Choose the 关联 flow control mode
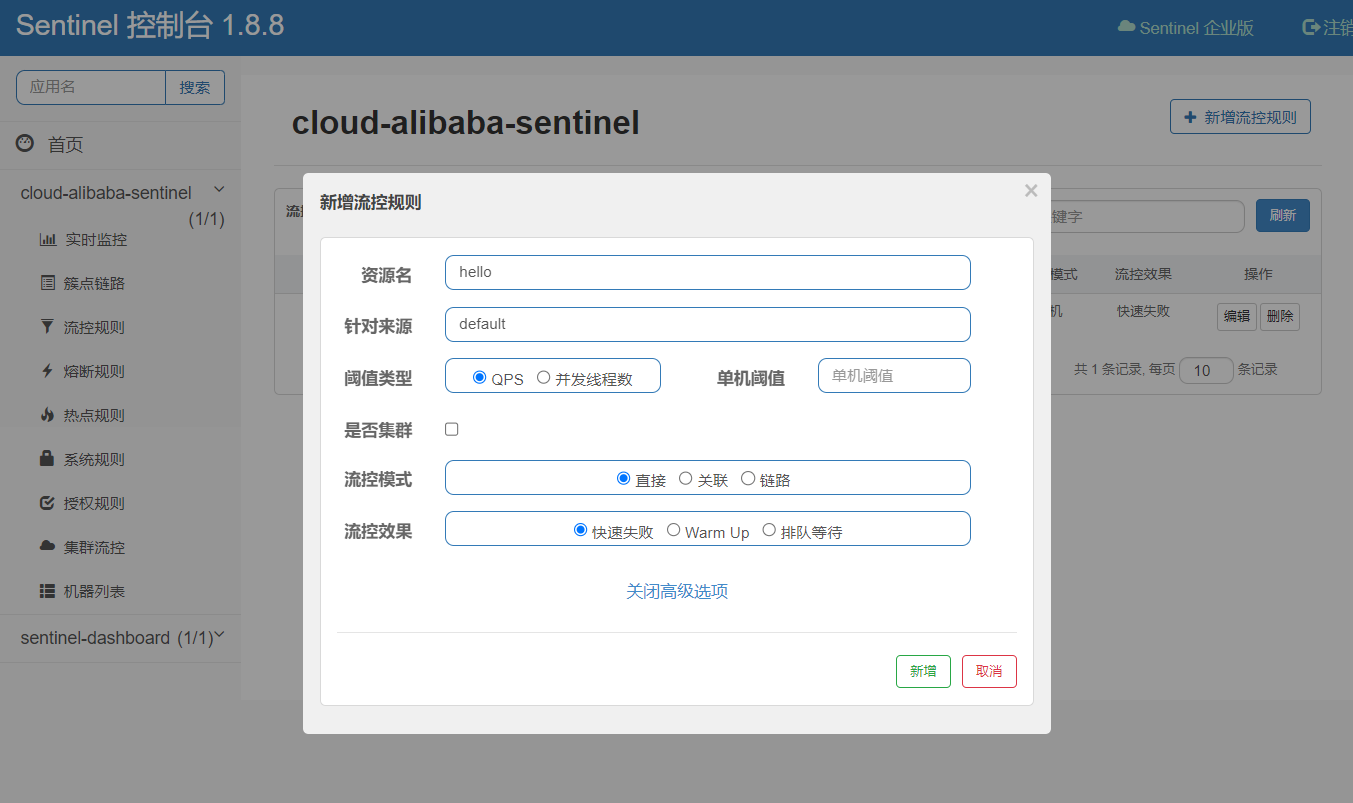Image resolution: width=1353 pixels, height=803 pixels. coord(686,479)
